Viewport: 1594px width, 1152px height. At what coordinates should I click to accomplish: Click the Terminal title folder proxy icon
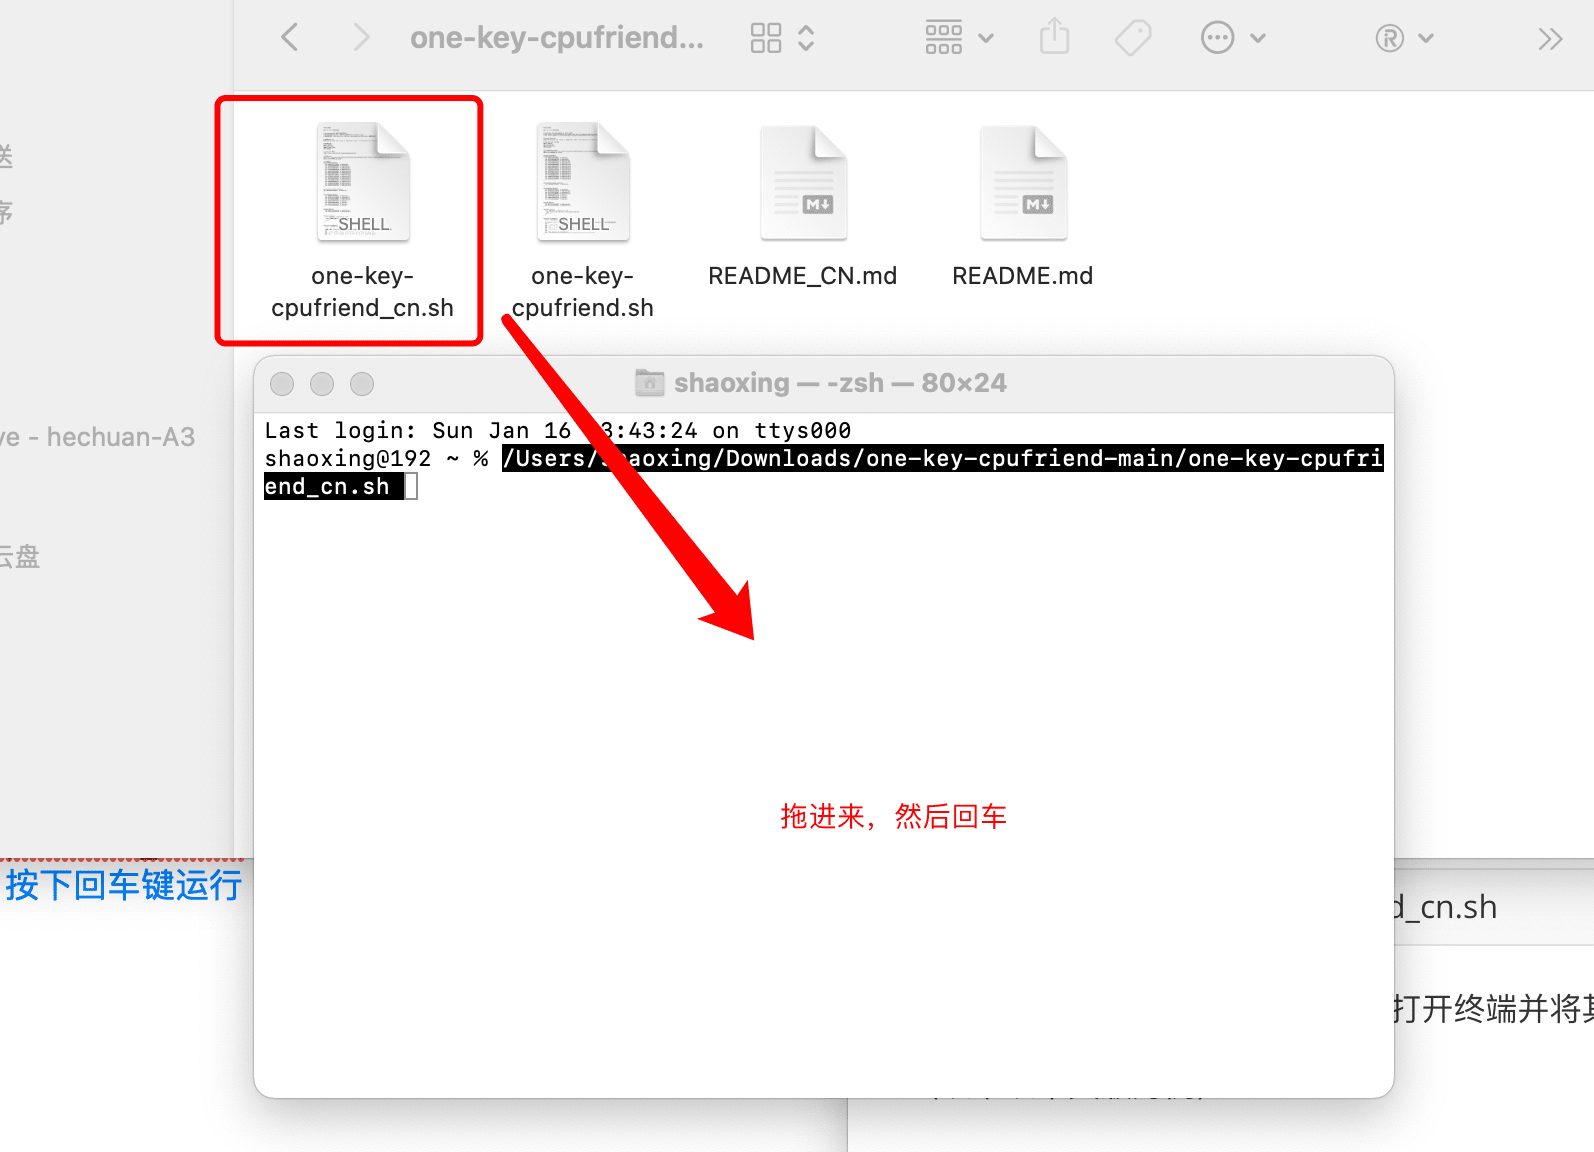(650, 382)
